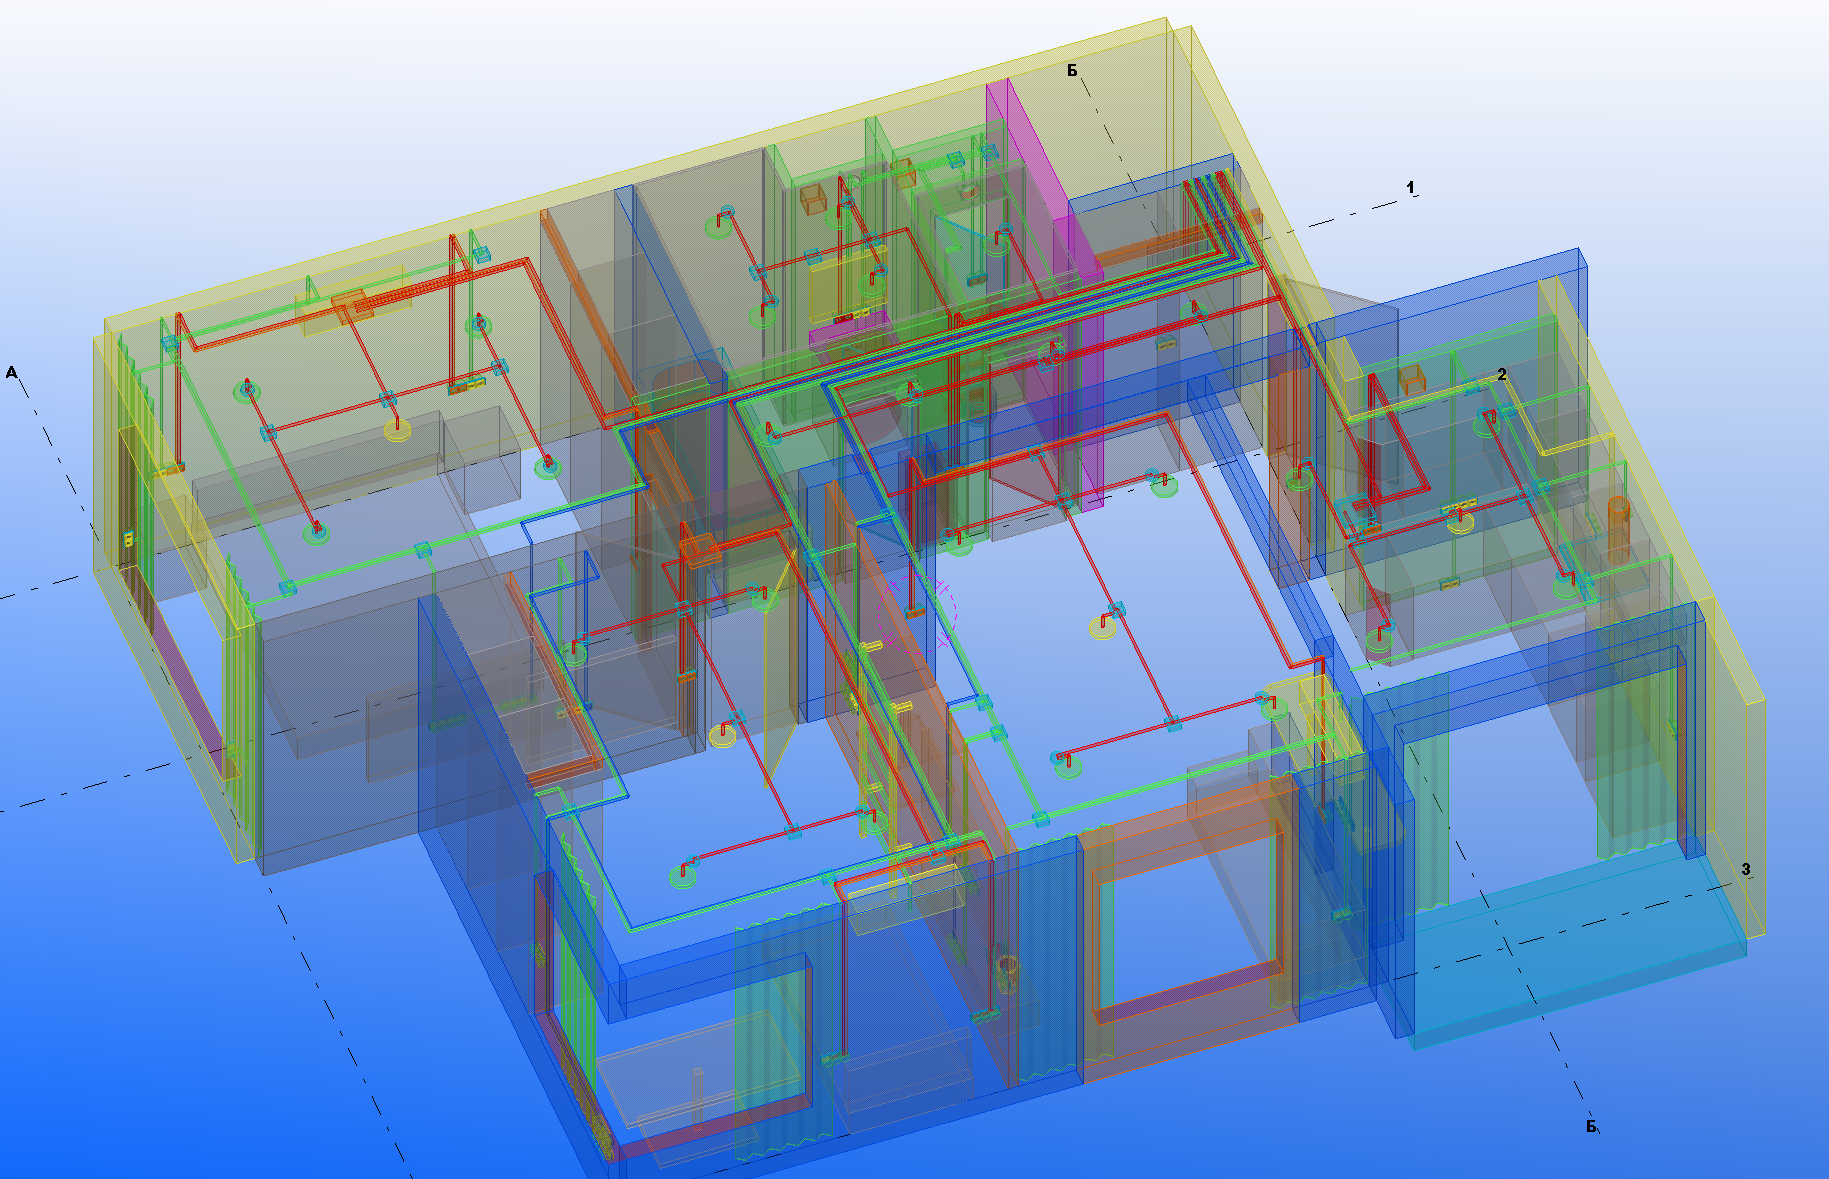Click the grid axis label "2"

tap(1502, 374)
